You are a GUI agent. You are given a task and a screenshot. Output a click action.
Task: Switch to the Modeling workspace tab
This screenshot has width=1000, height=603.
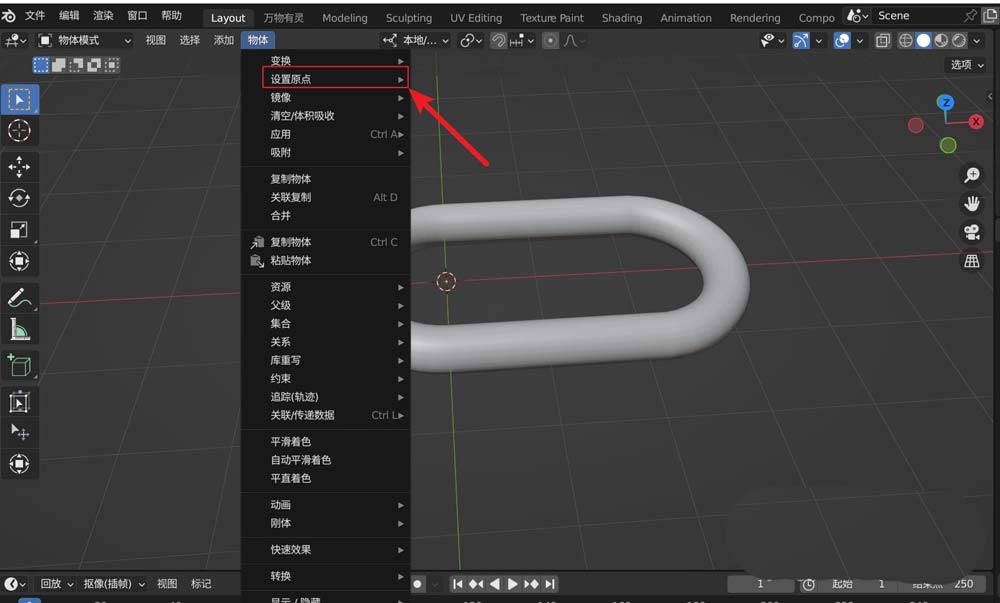tap(344, 17)
